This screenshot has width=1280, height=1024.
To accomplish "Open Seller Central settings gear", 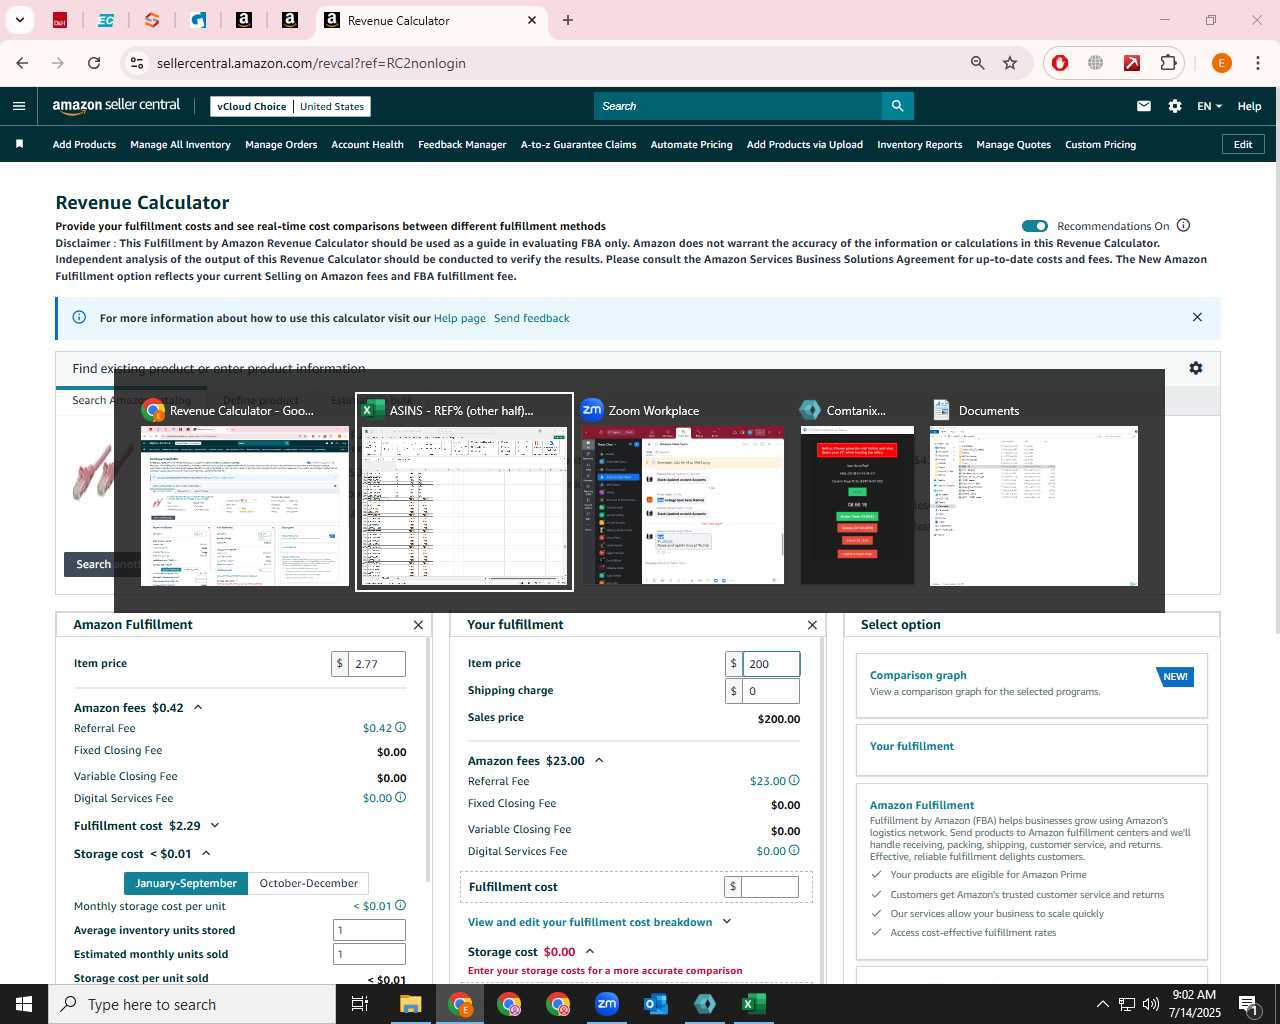I will (1175, 106).
